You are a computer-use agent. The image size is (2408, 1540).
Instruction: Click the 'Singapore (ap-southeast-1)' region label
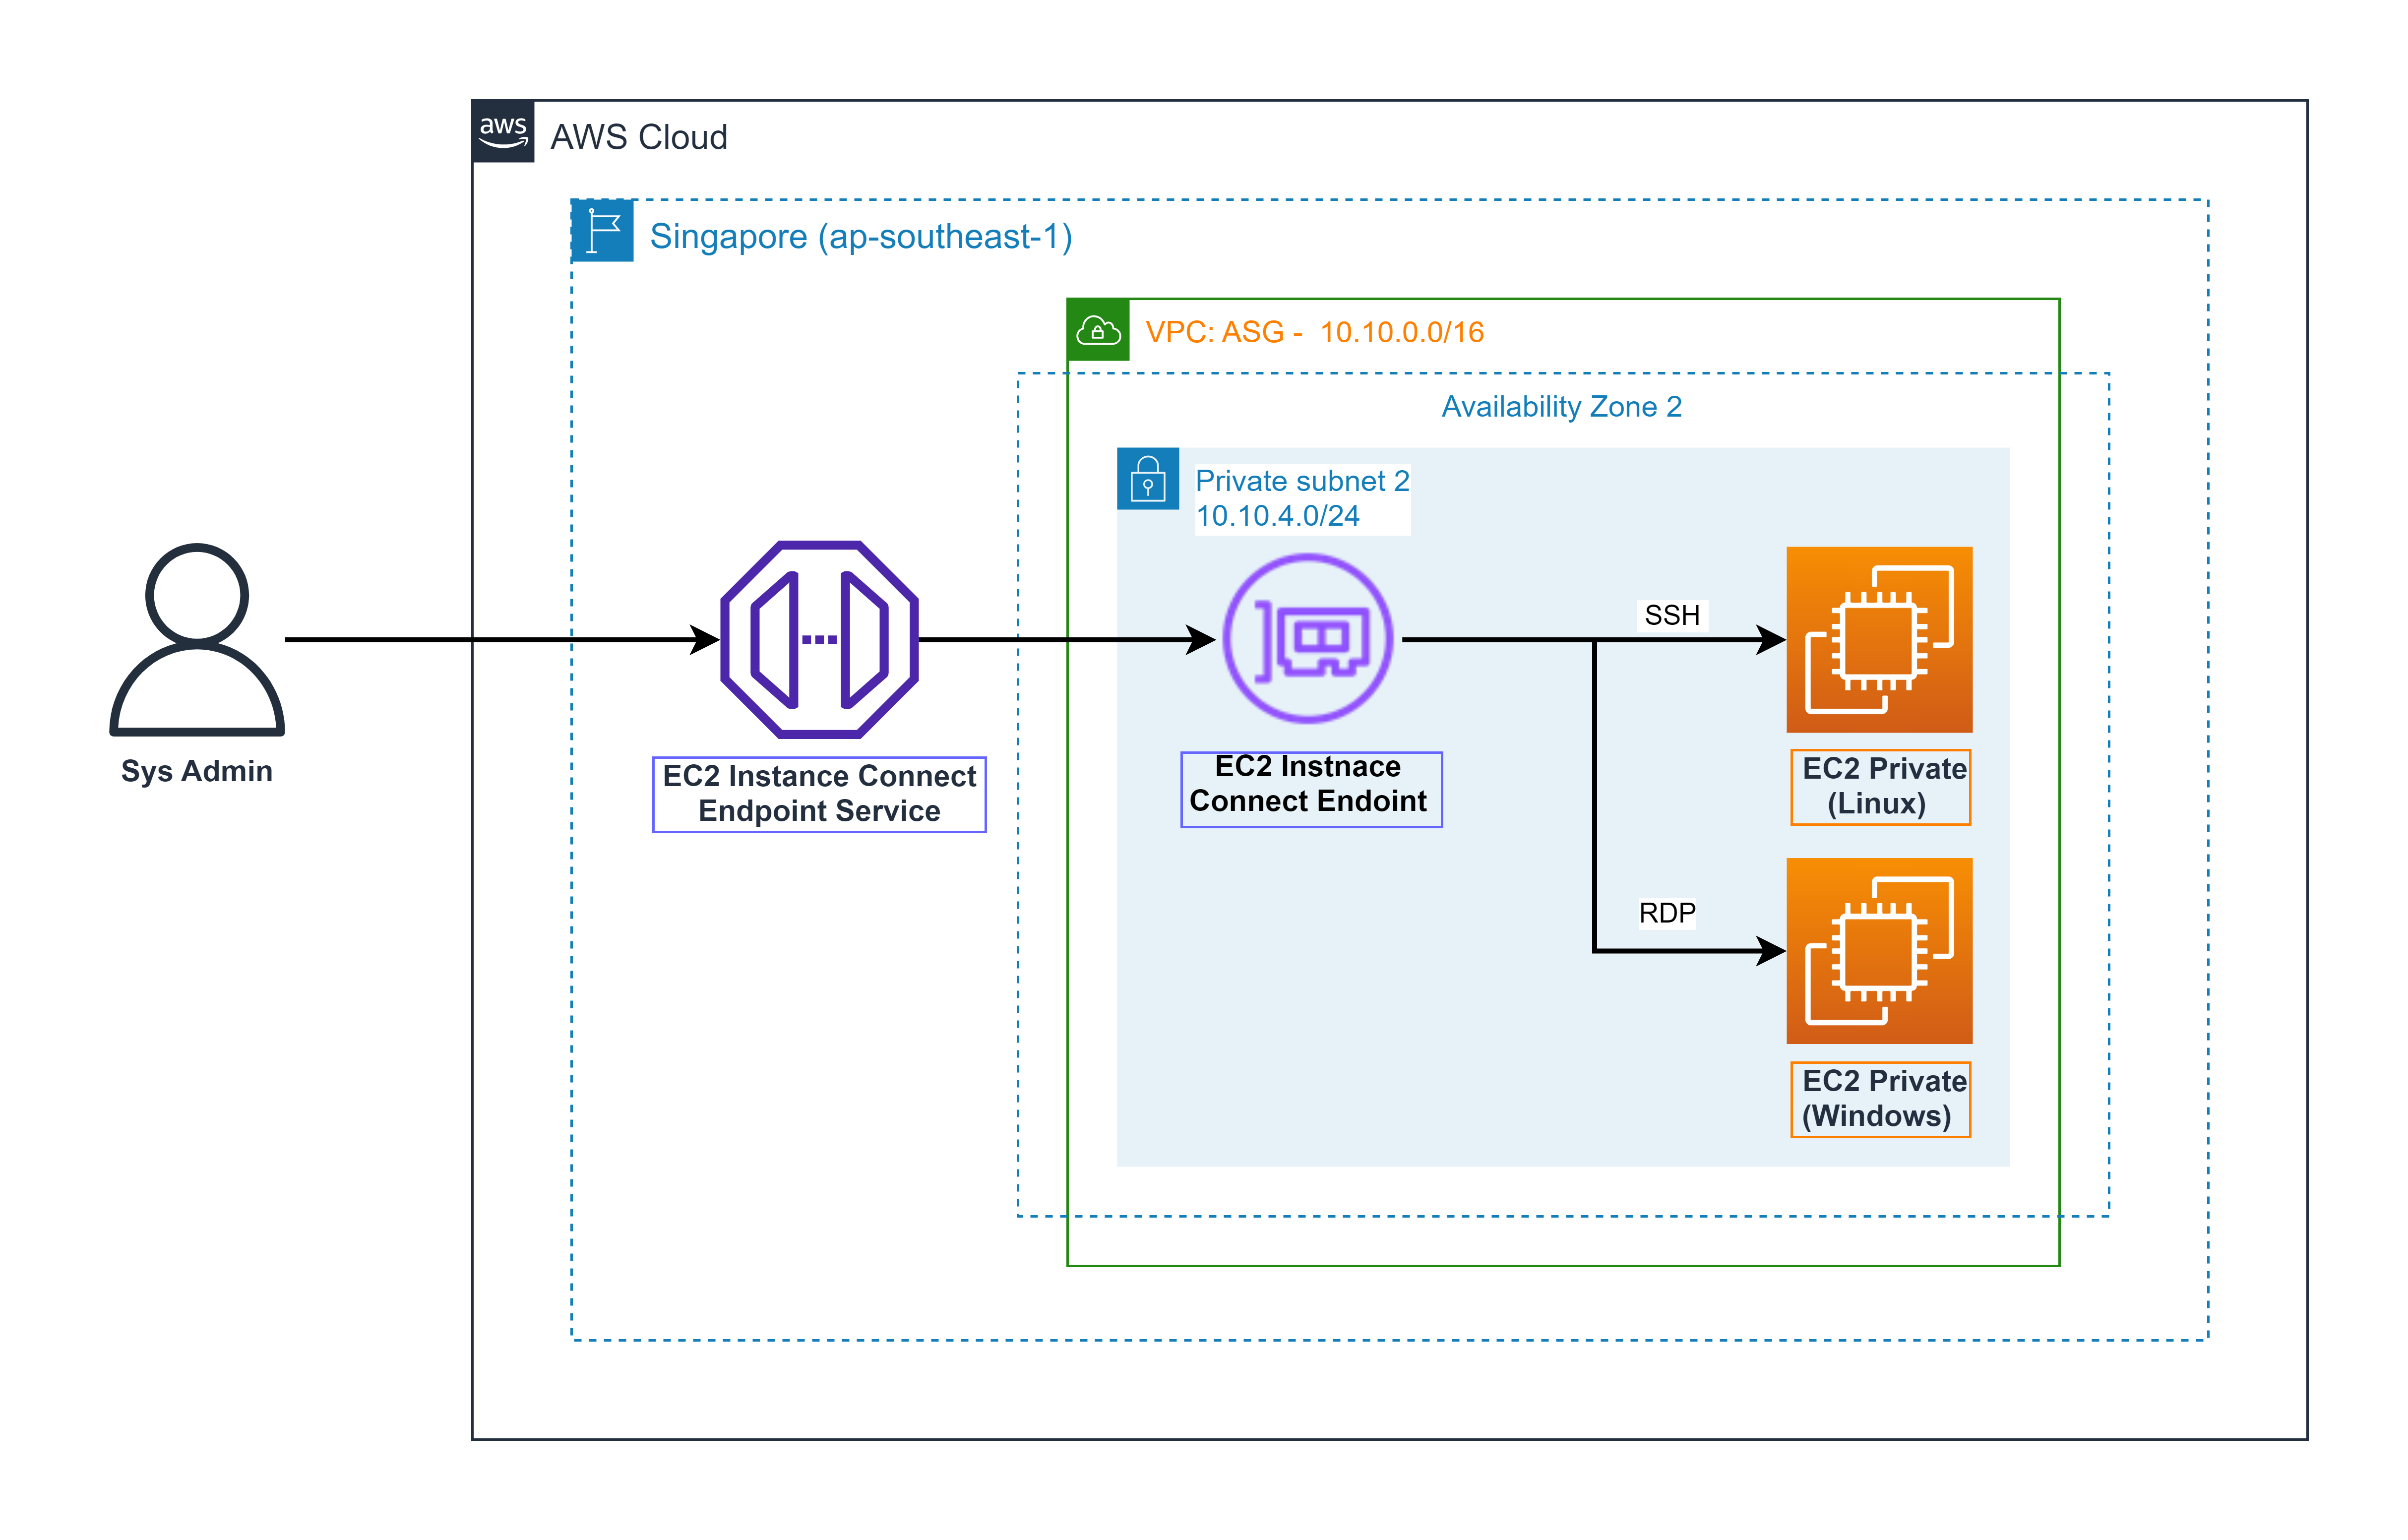pyautogui.click(x=861, y=237)
